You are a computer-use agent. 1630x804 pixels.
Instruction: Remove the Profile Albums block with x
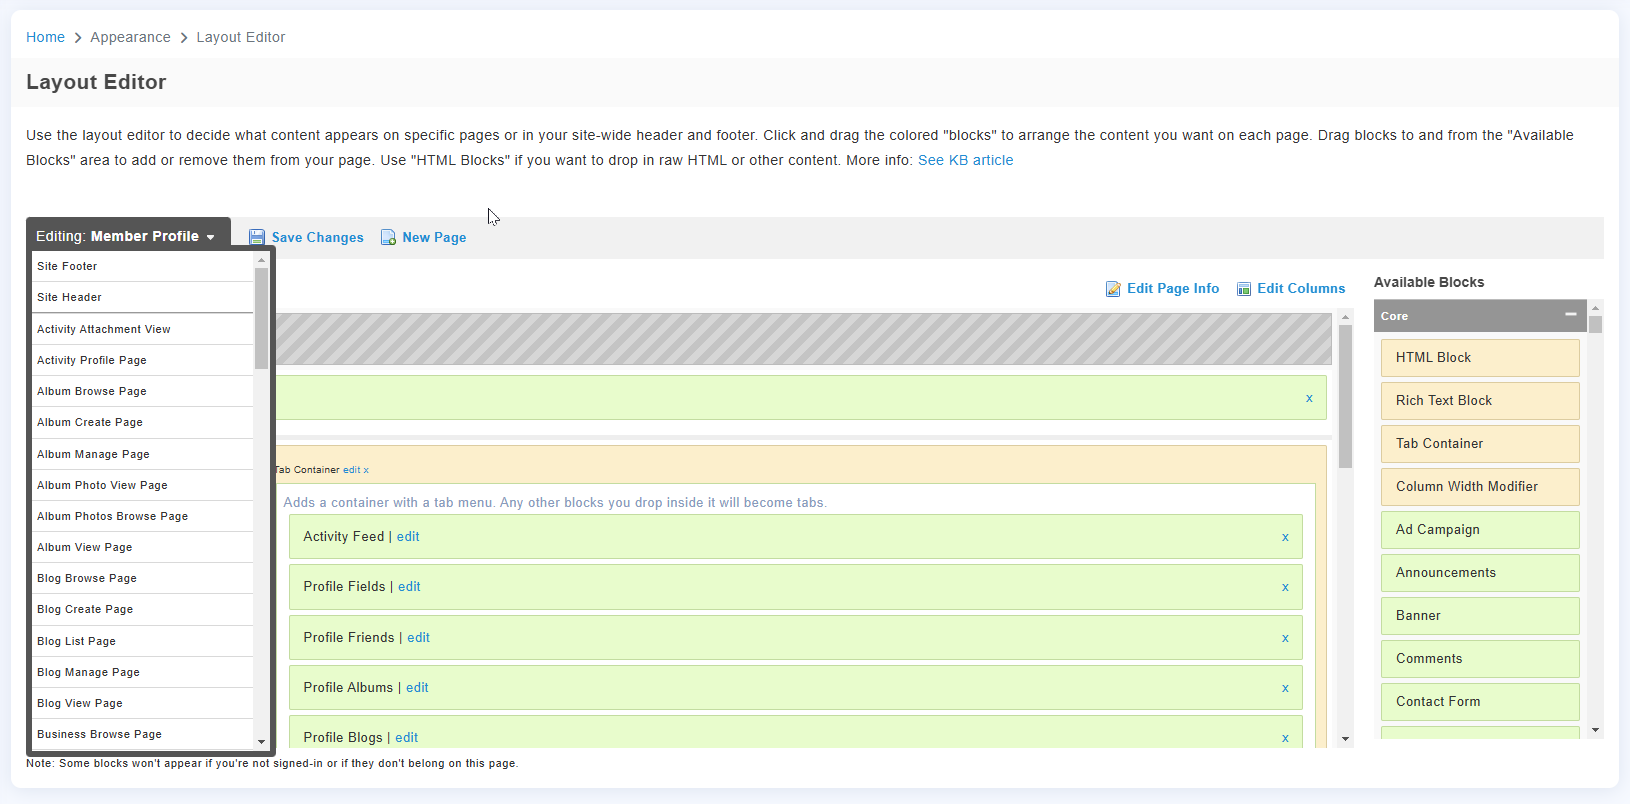pos(1285,688)
